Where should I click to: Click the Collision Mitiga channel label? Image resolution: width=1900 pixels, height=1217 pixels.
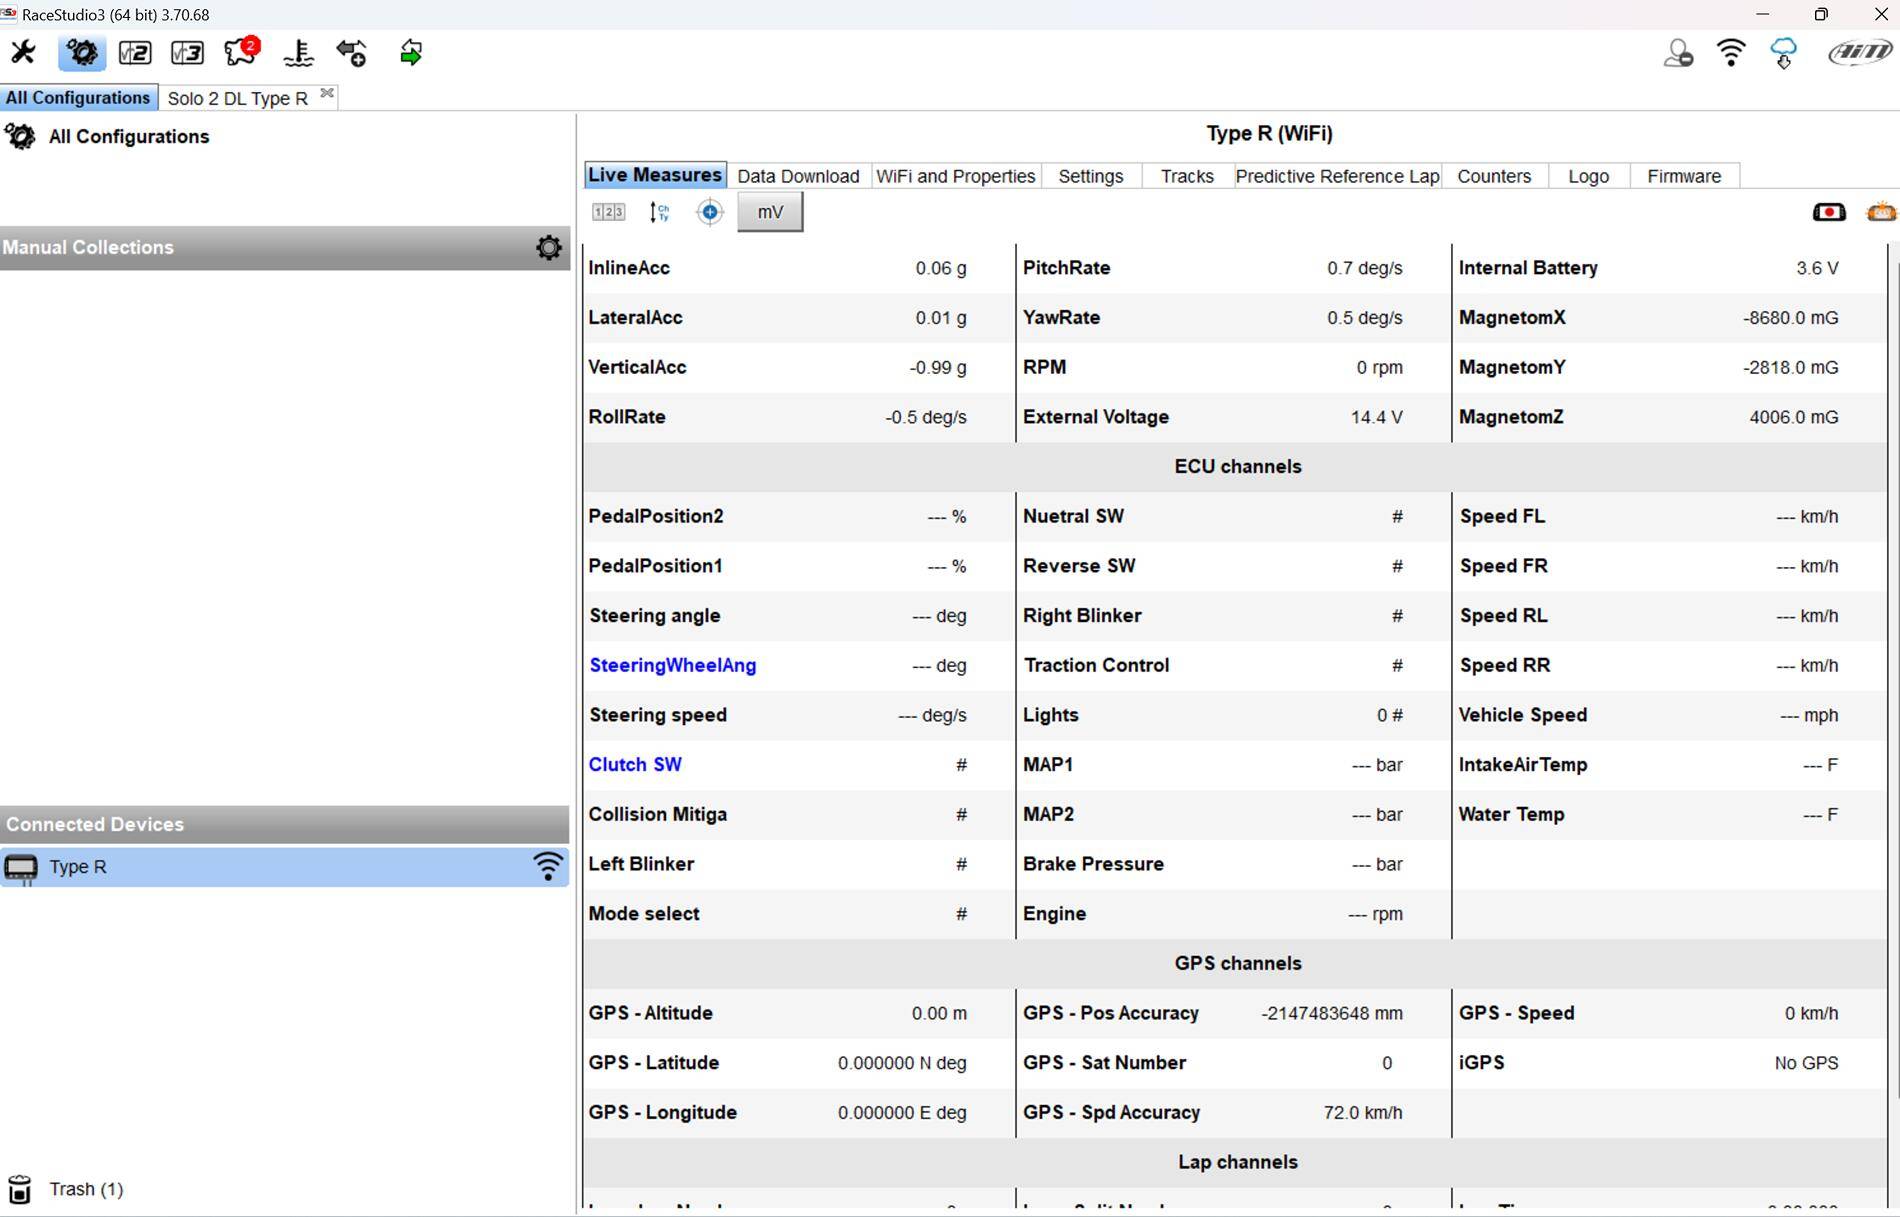point(657,814)
